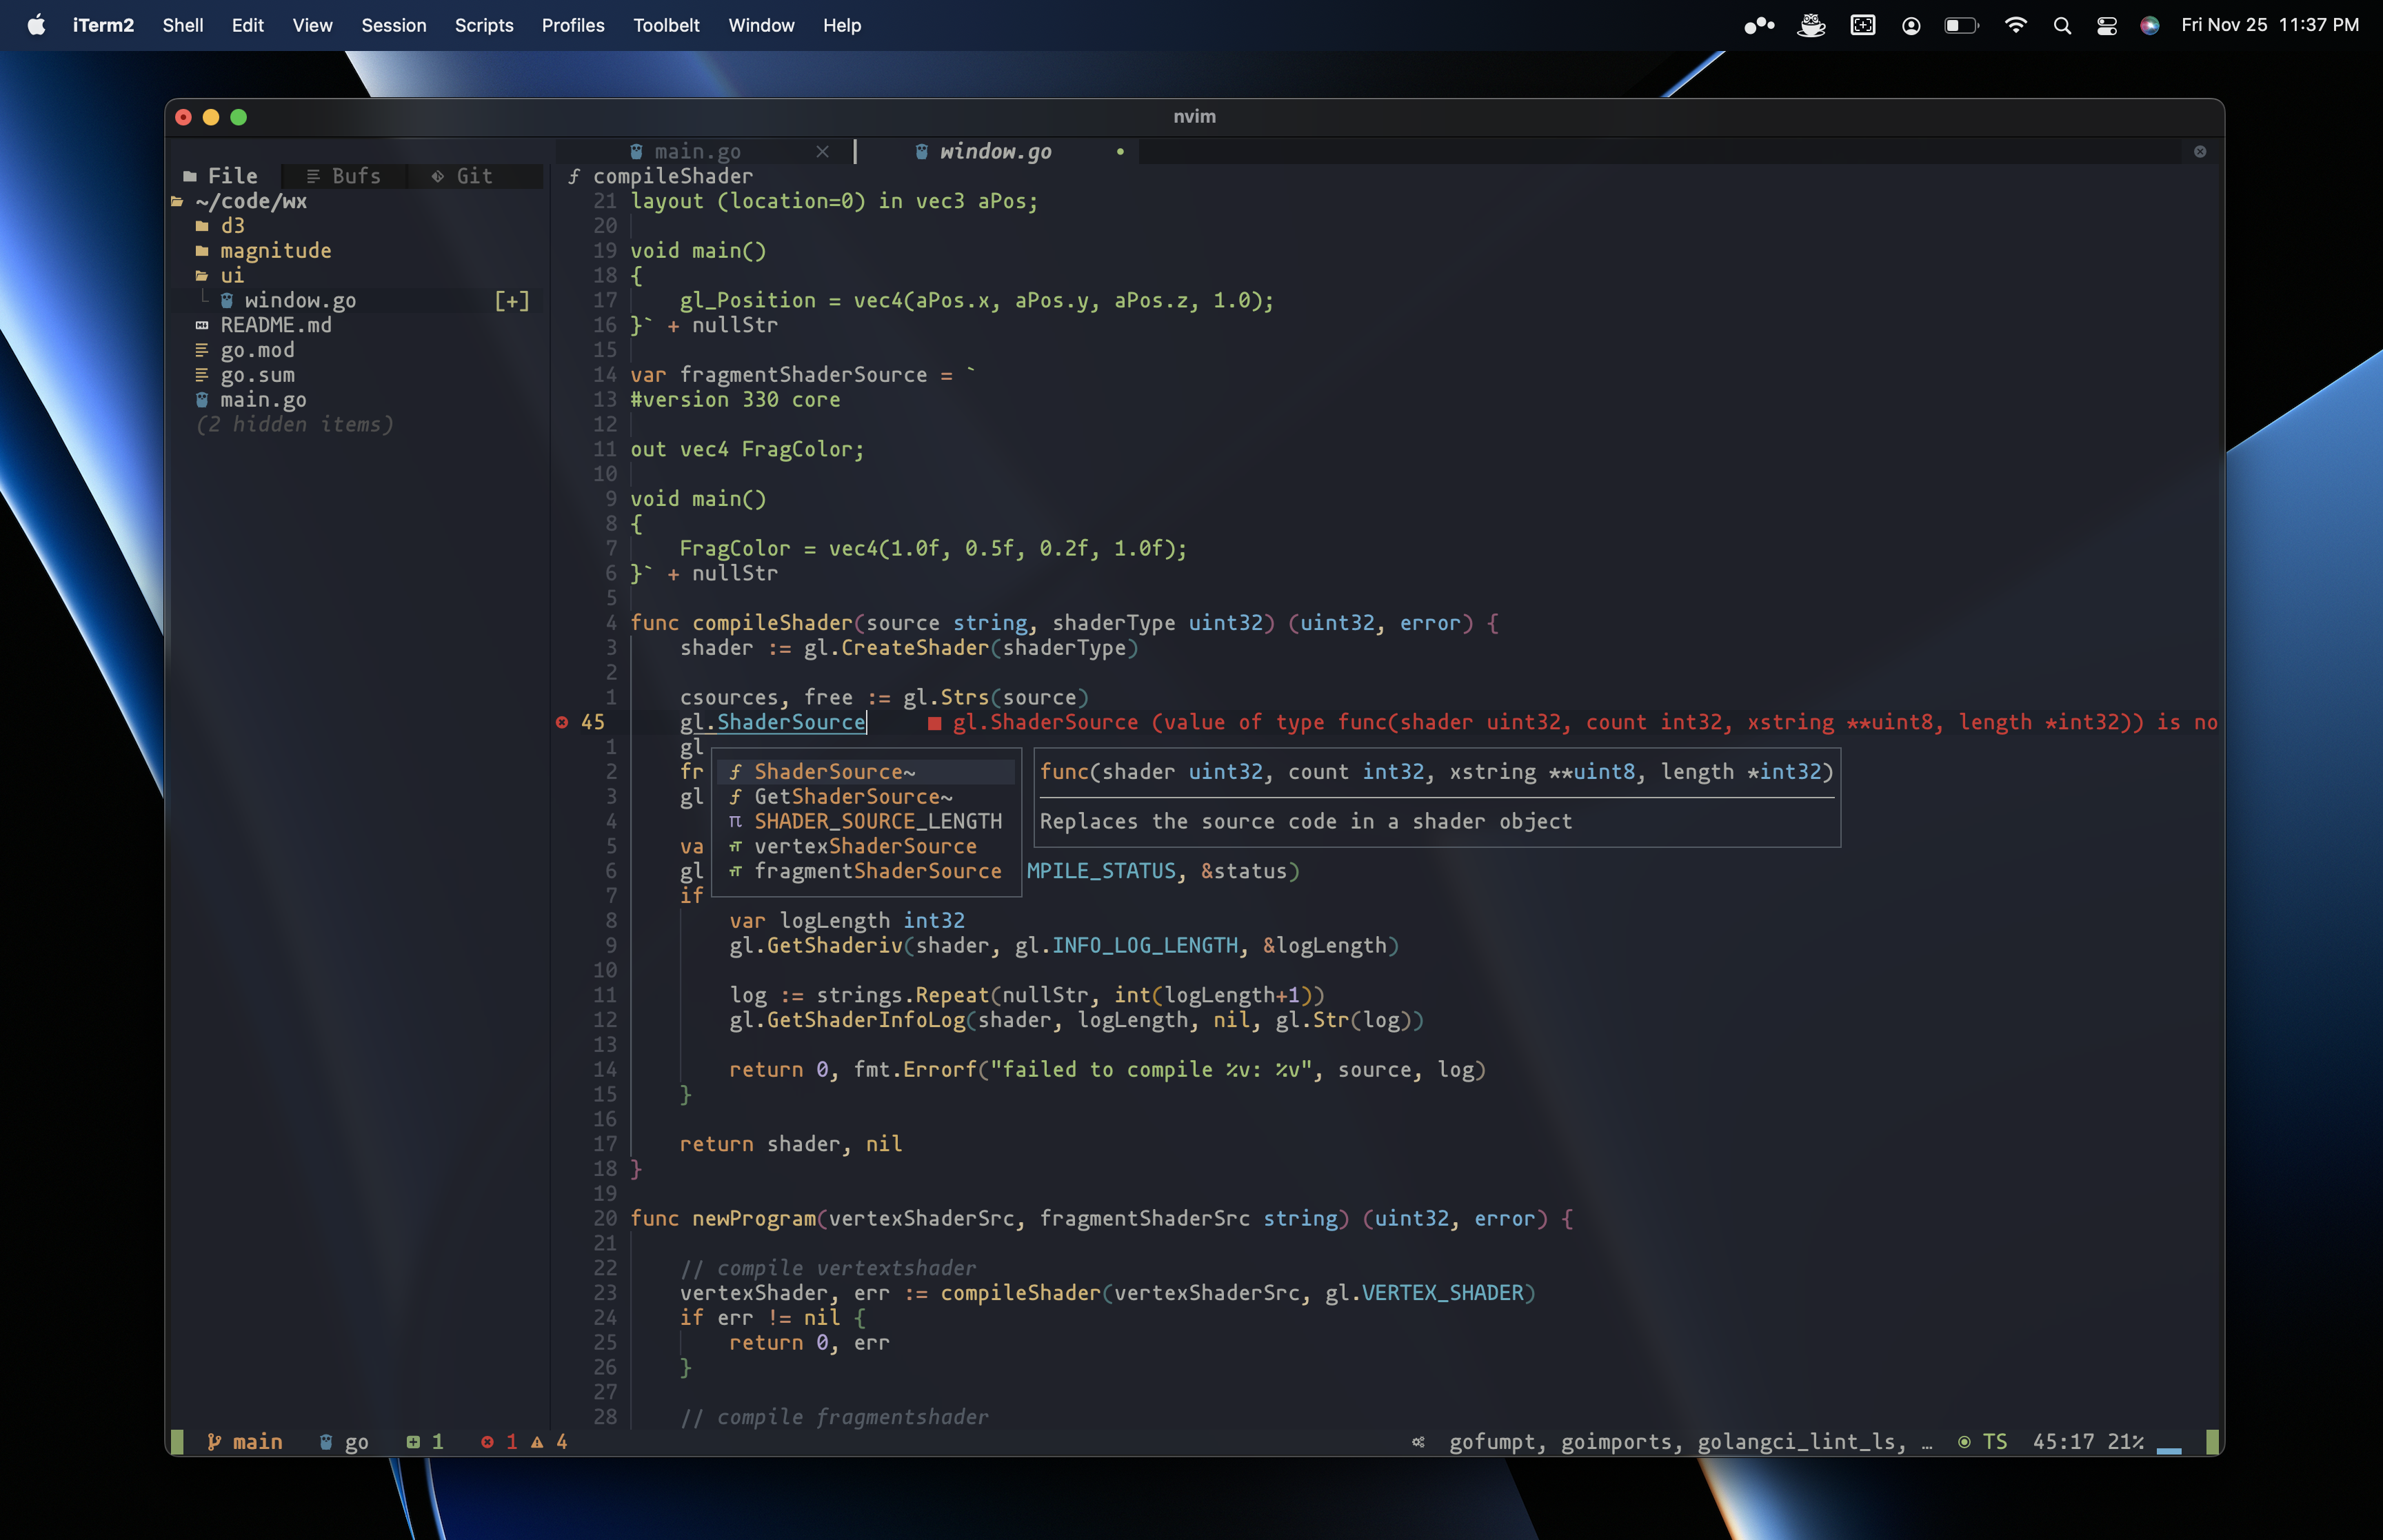Click the error count icon in statusline

coord(487,1441)
